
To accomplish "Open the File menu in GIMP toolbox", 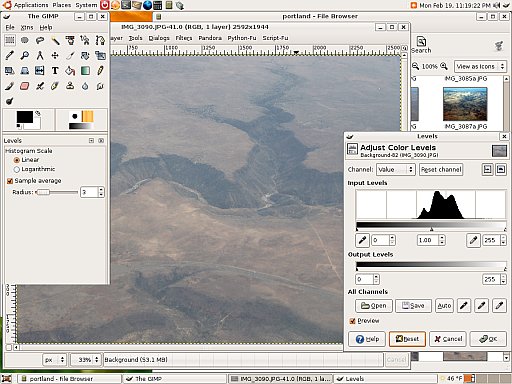I will (x=10, y=27).
